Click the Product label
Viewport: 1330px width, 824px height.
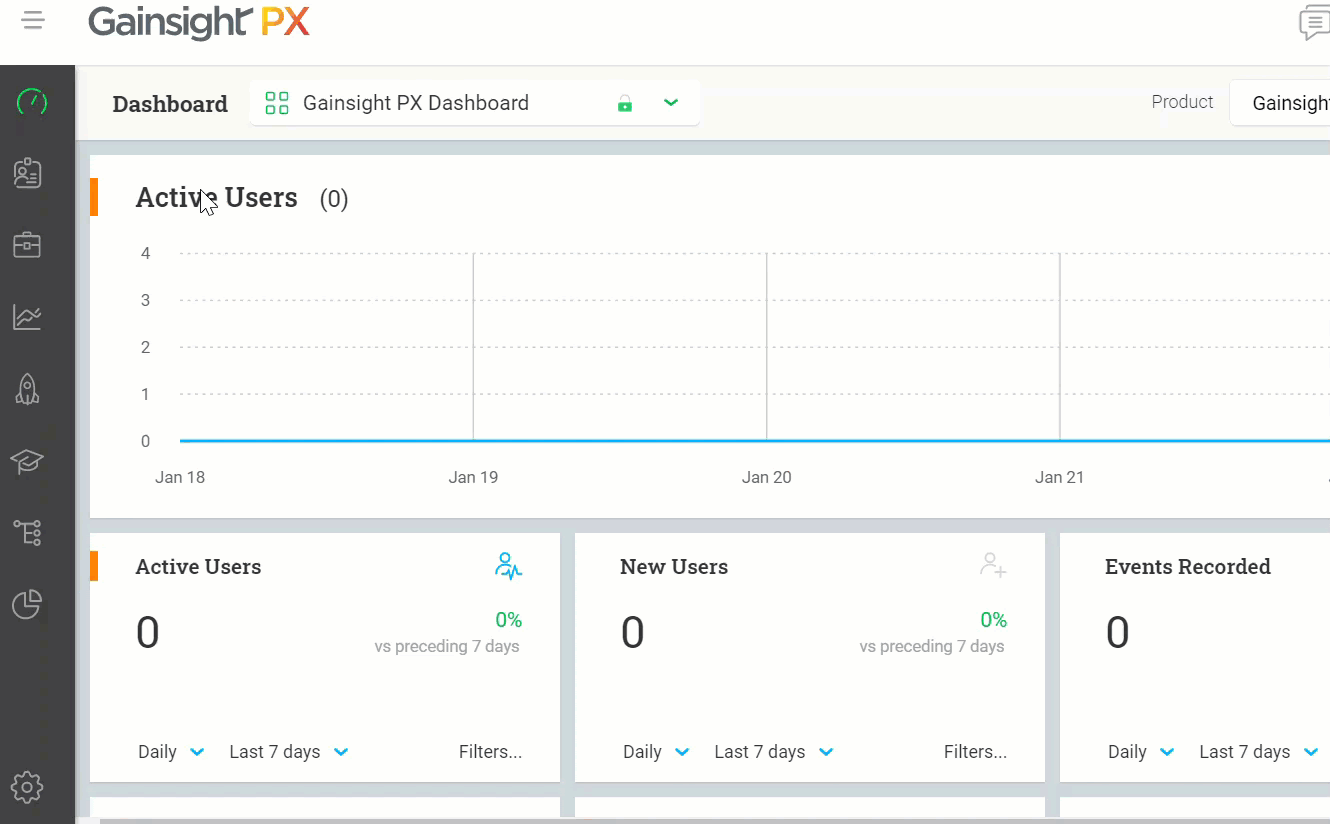1182,102
